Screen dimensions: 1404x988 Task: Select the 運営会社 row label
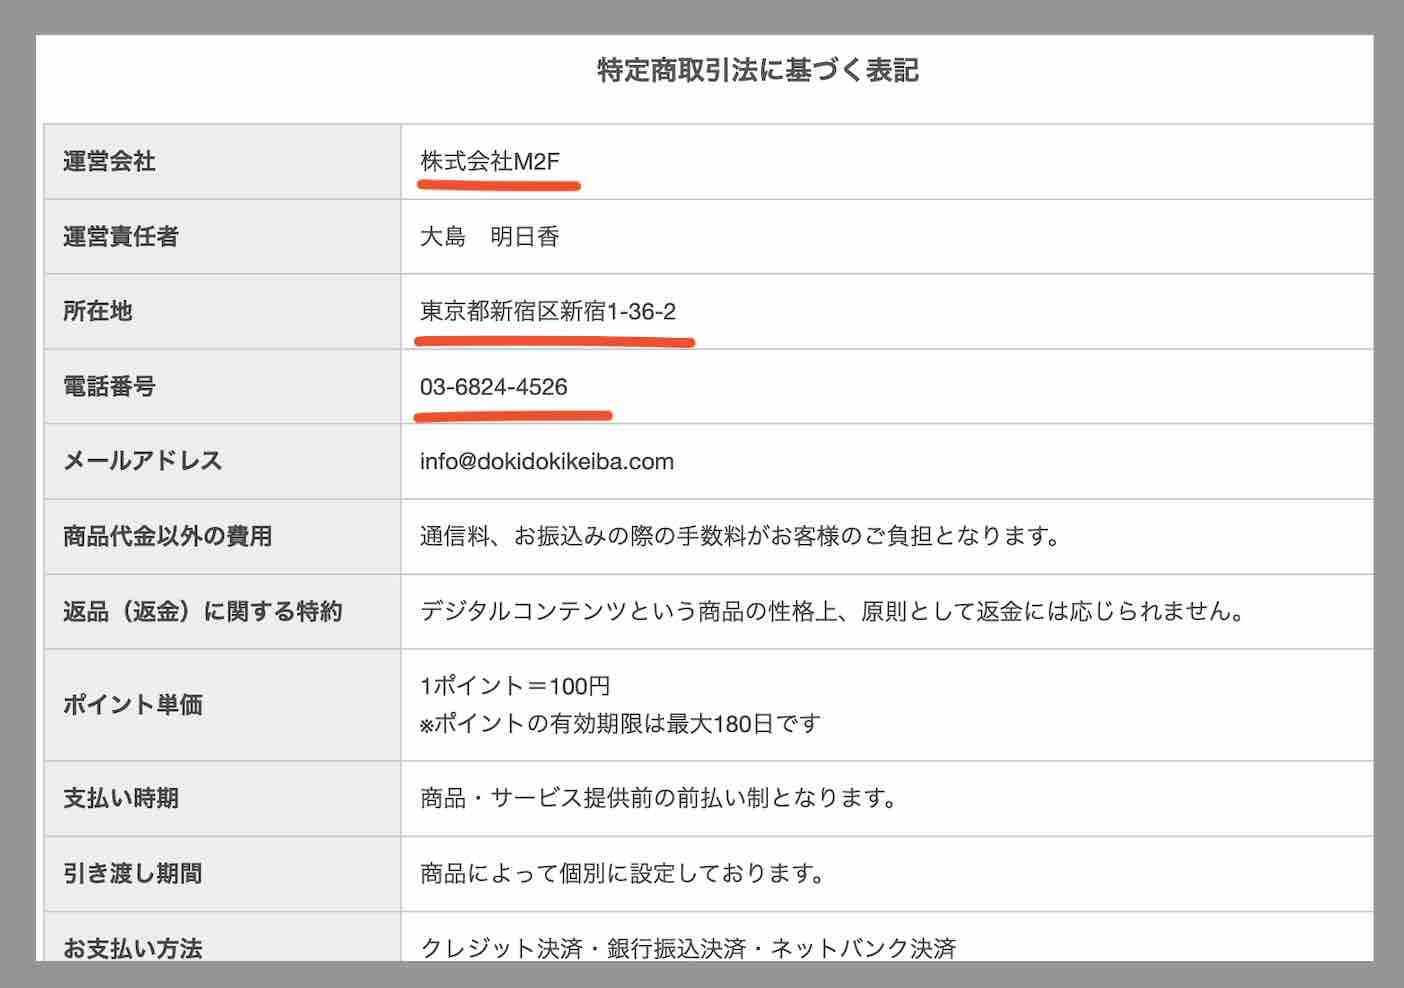(107, 161)
